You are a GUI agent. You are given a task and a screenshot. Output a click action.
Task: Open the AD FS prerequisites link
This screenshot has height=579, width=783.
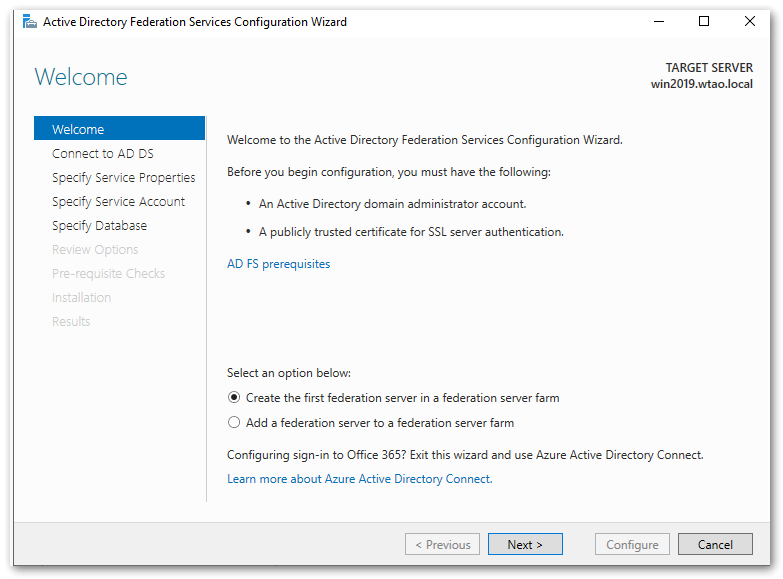coord(279,264)
